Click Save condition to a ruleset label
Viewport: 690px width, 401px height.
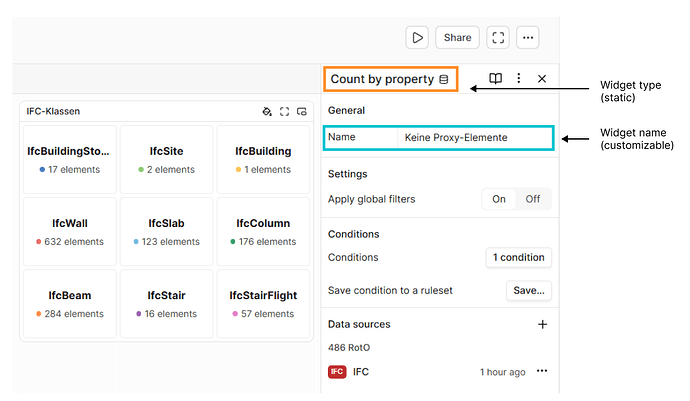(390, 291)
